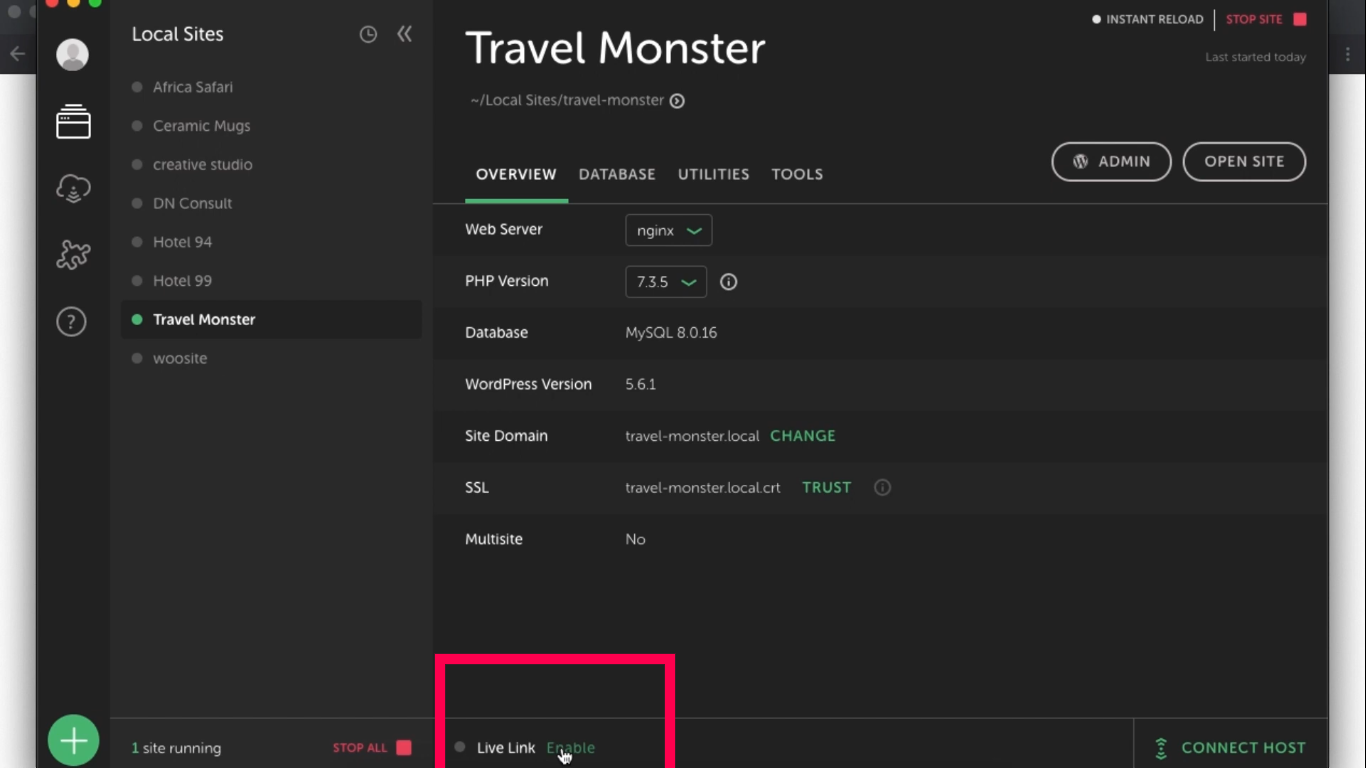
Task: Open the Add-ons puzzle icon
Action: coord(73,255)
